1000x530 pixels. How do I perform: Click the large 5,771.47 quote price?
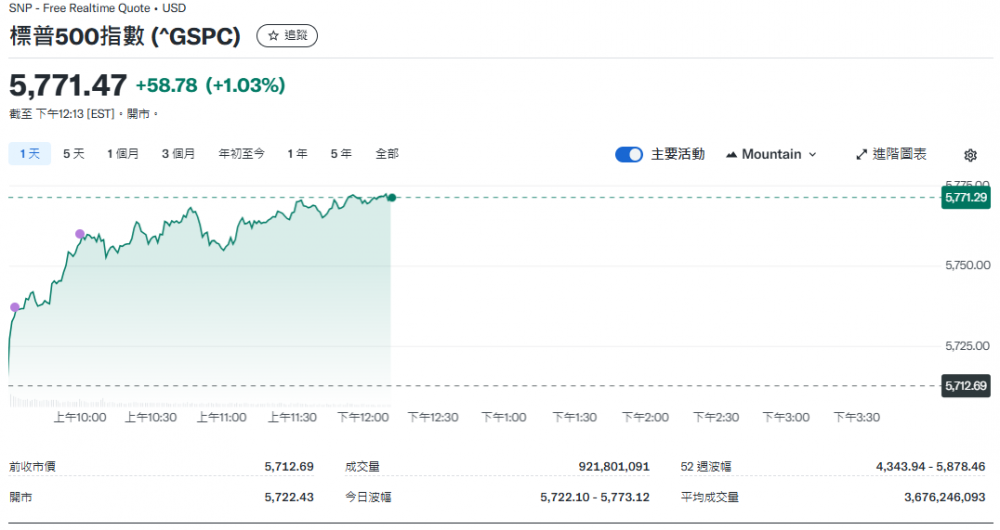(68, 84)
